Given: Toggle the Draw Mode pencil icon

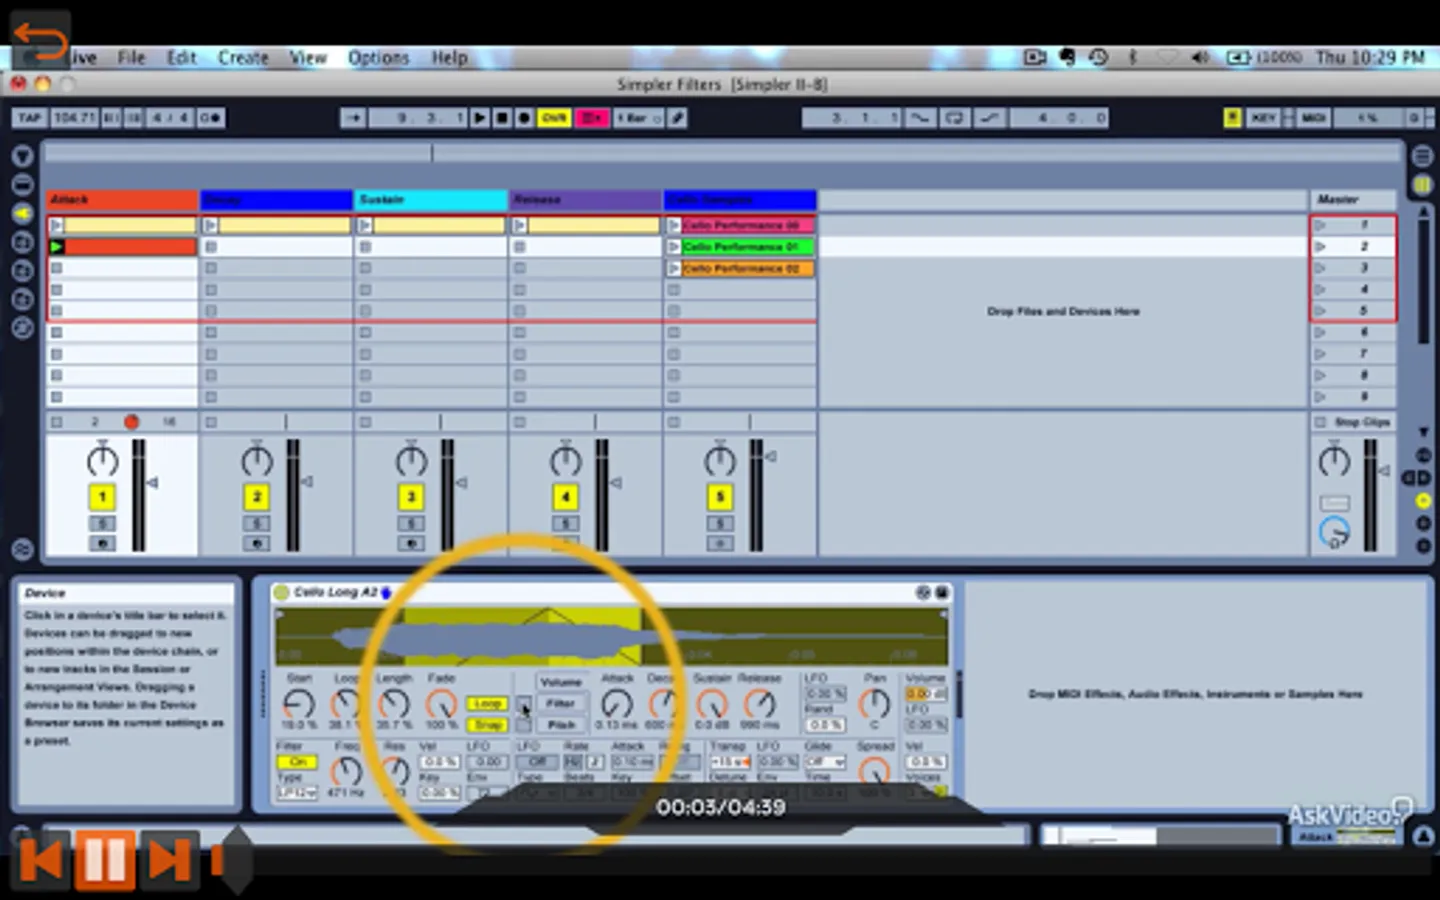Looking at the screenshot, I should point(677,118).
